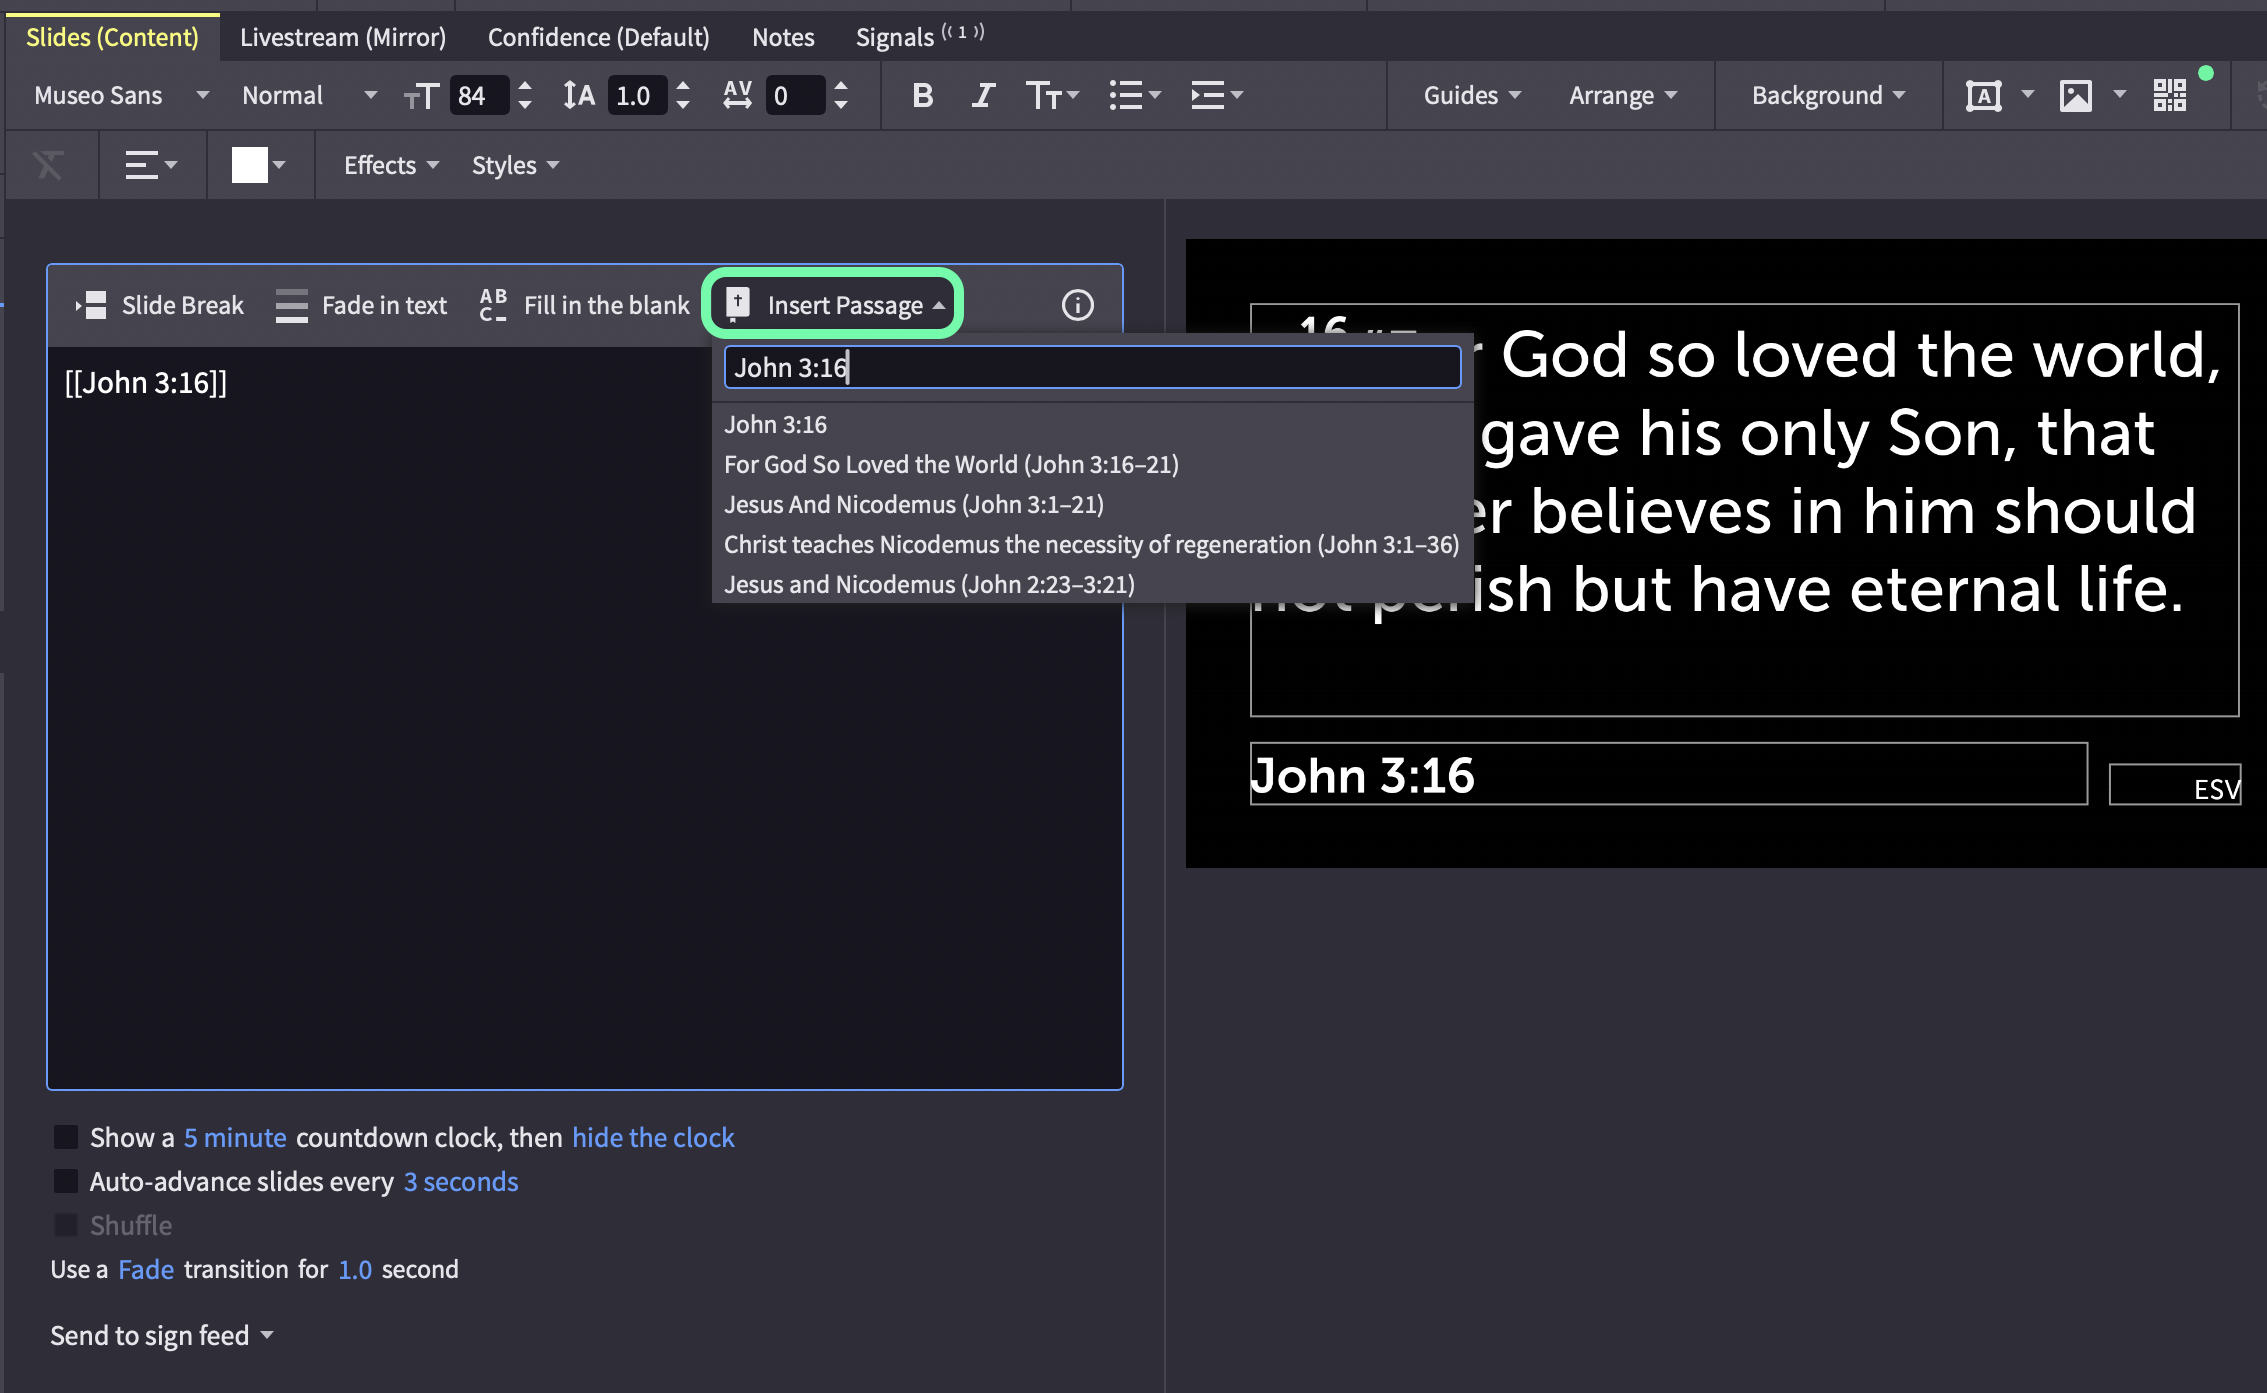Open the text capitalization options
This screenshot has height=1393, width=2267.
[1052, 95]
